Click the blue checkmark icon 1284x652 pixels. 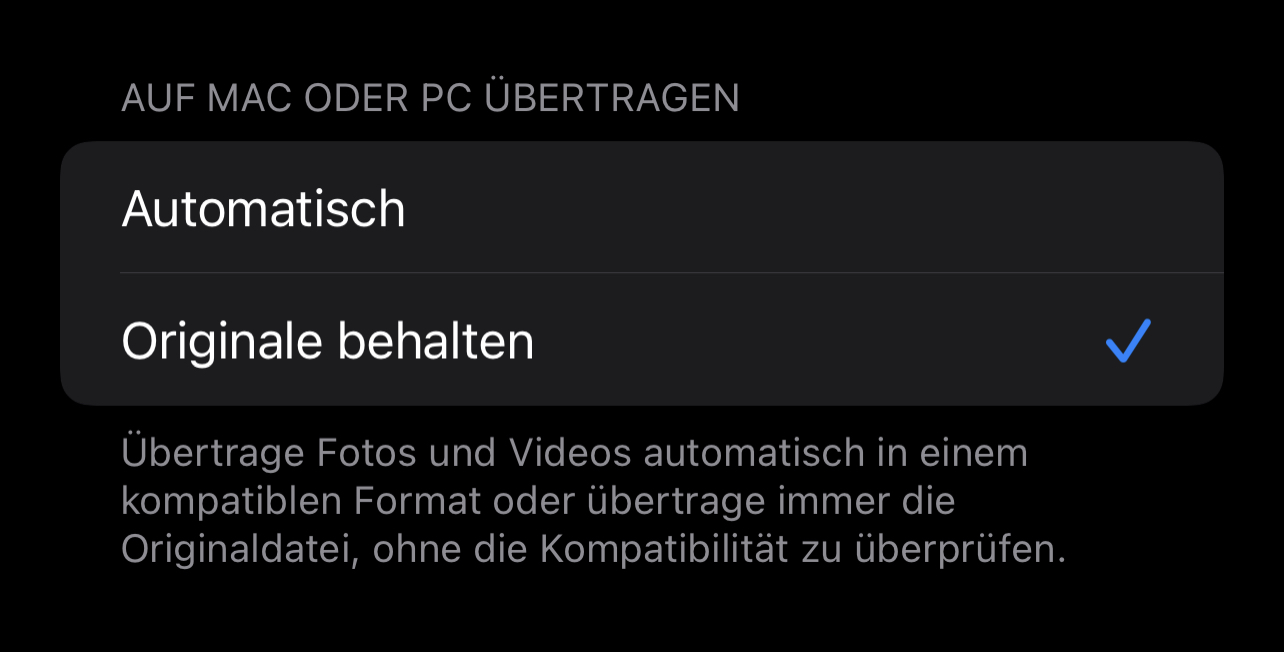[1128, 340]
